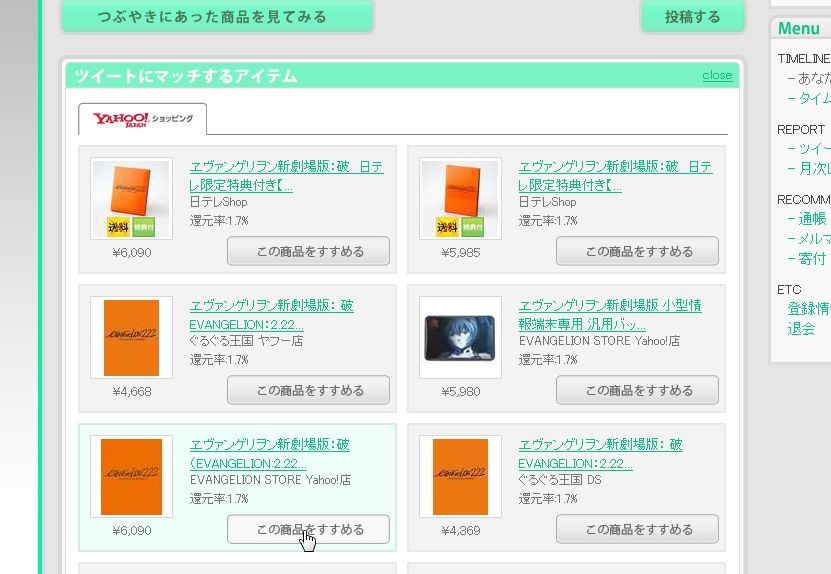
Task: Recommend the ¥5,980 EVANGELION STORE item
Action: [x=638, y=390]
